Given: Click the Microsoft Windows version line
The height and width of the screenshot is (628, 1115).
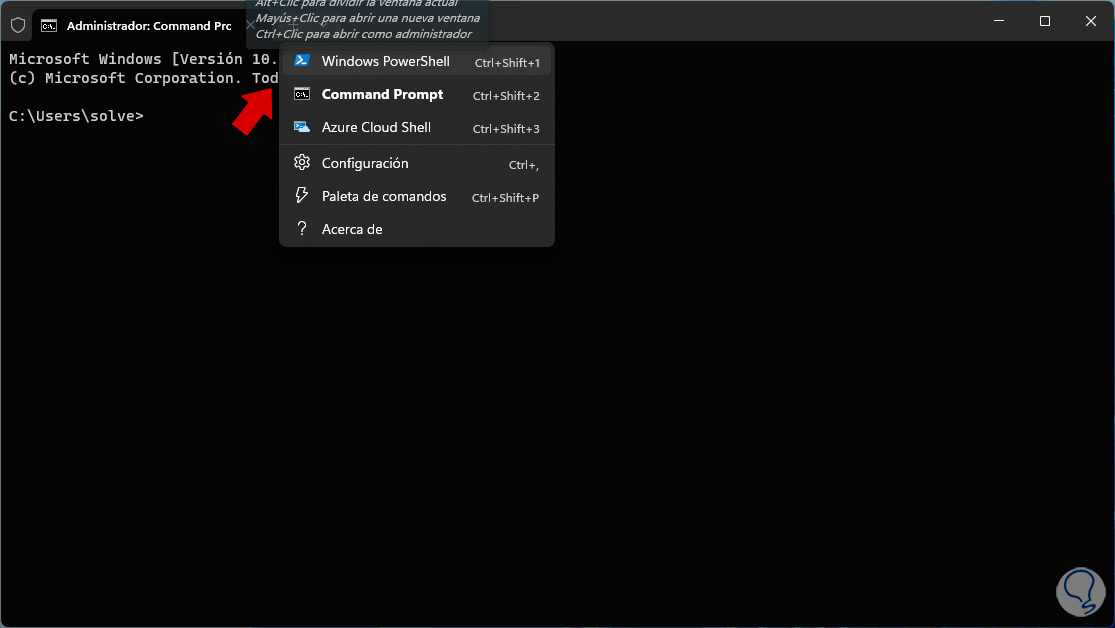Looking at the screenshot, I should (143, 59).
